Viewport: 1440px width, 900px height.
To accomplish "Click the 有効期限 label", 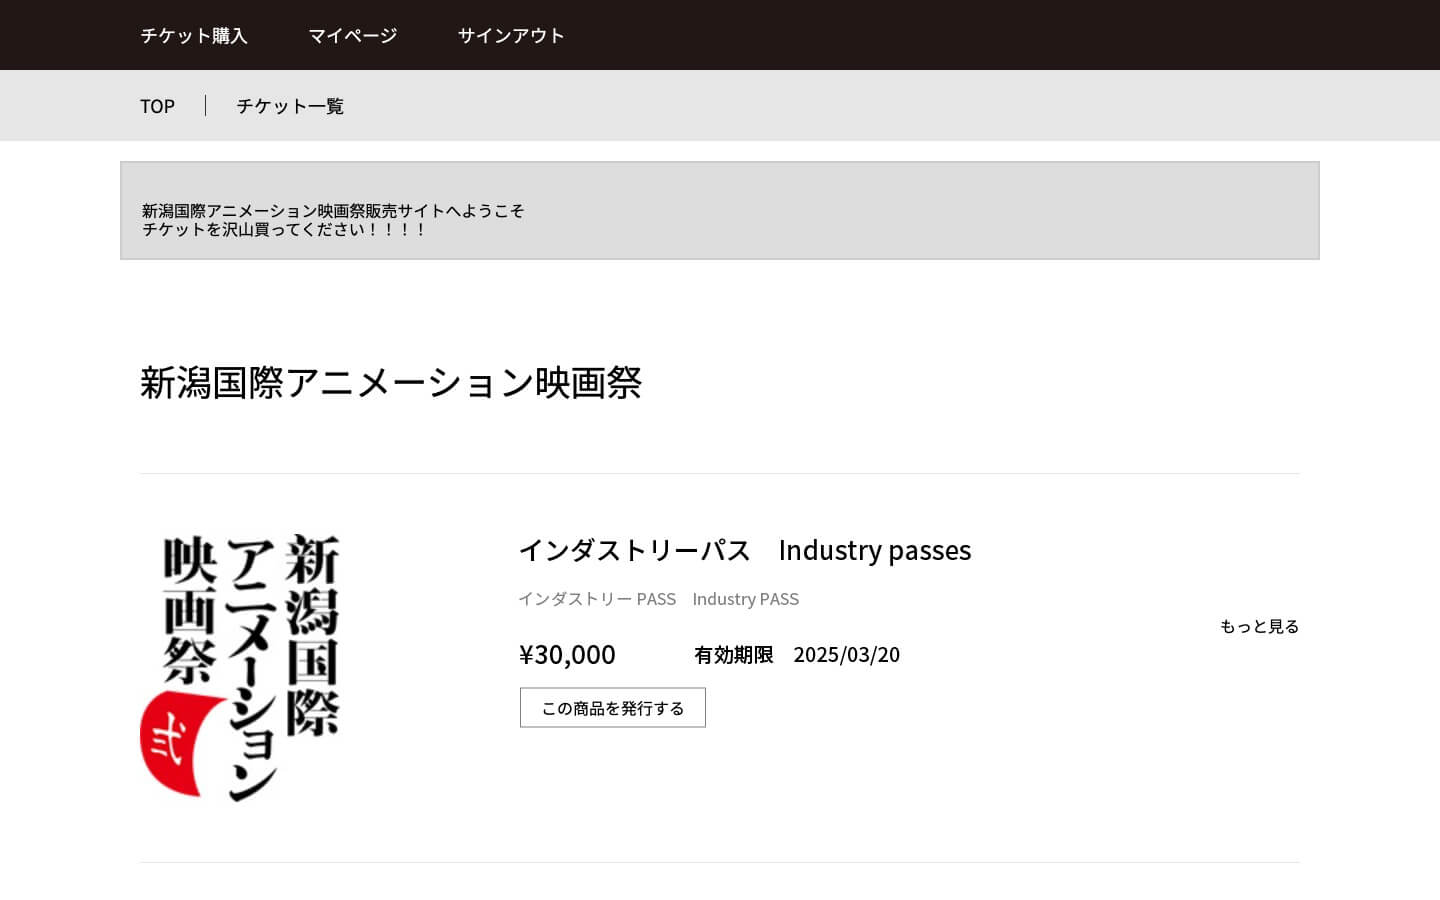I will (733, 655).
